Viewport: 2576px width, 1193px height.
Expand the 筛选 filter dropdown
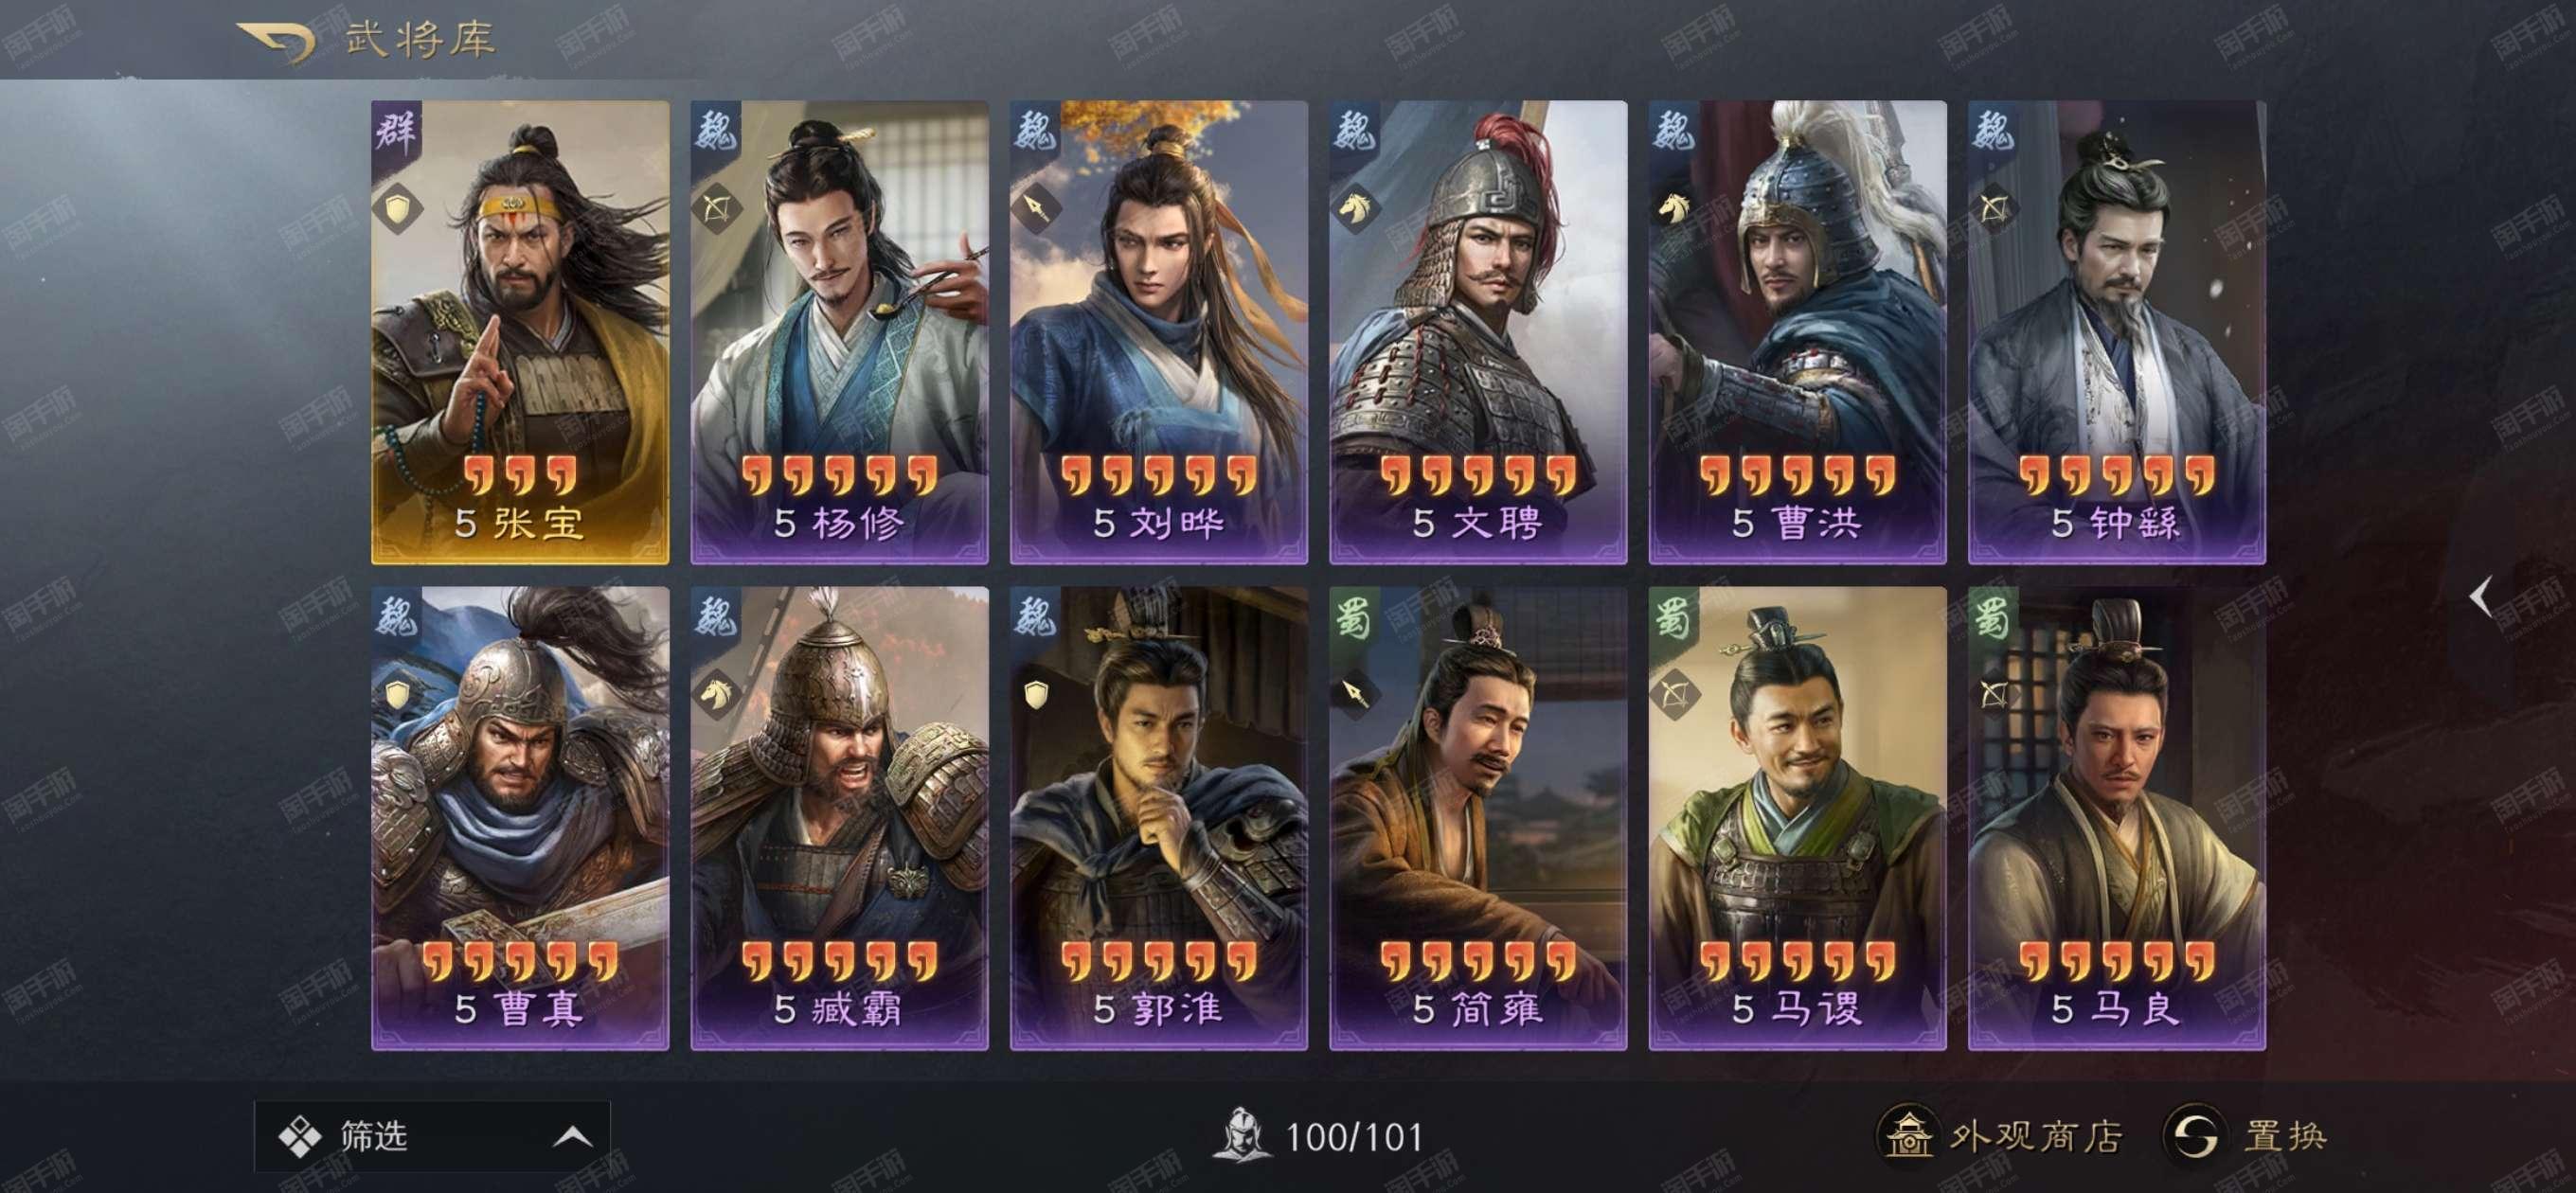tap(432, 1136)
